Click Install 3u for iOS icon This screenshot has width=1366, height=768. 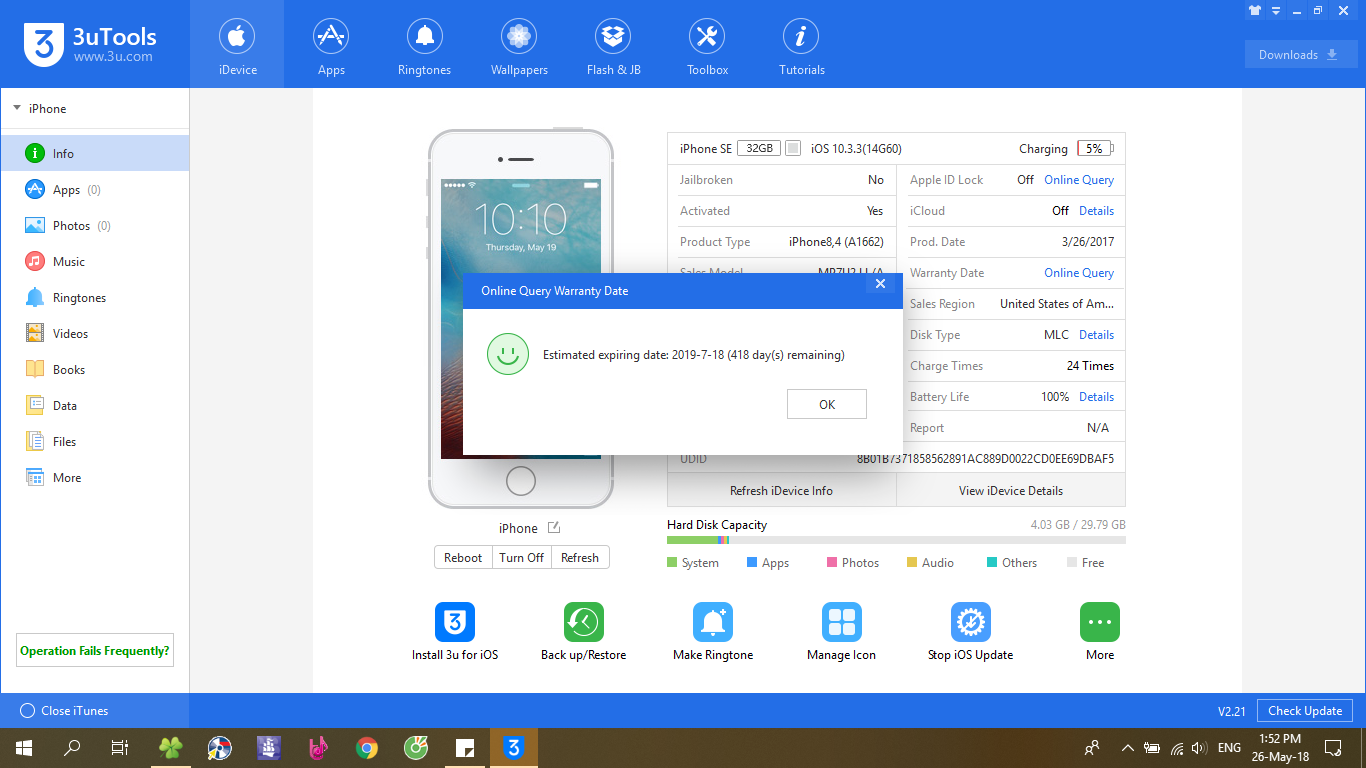454,622
